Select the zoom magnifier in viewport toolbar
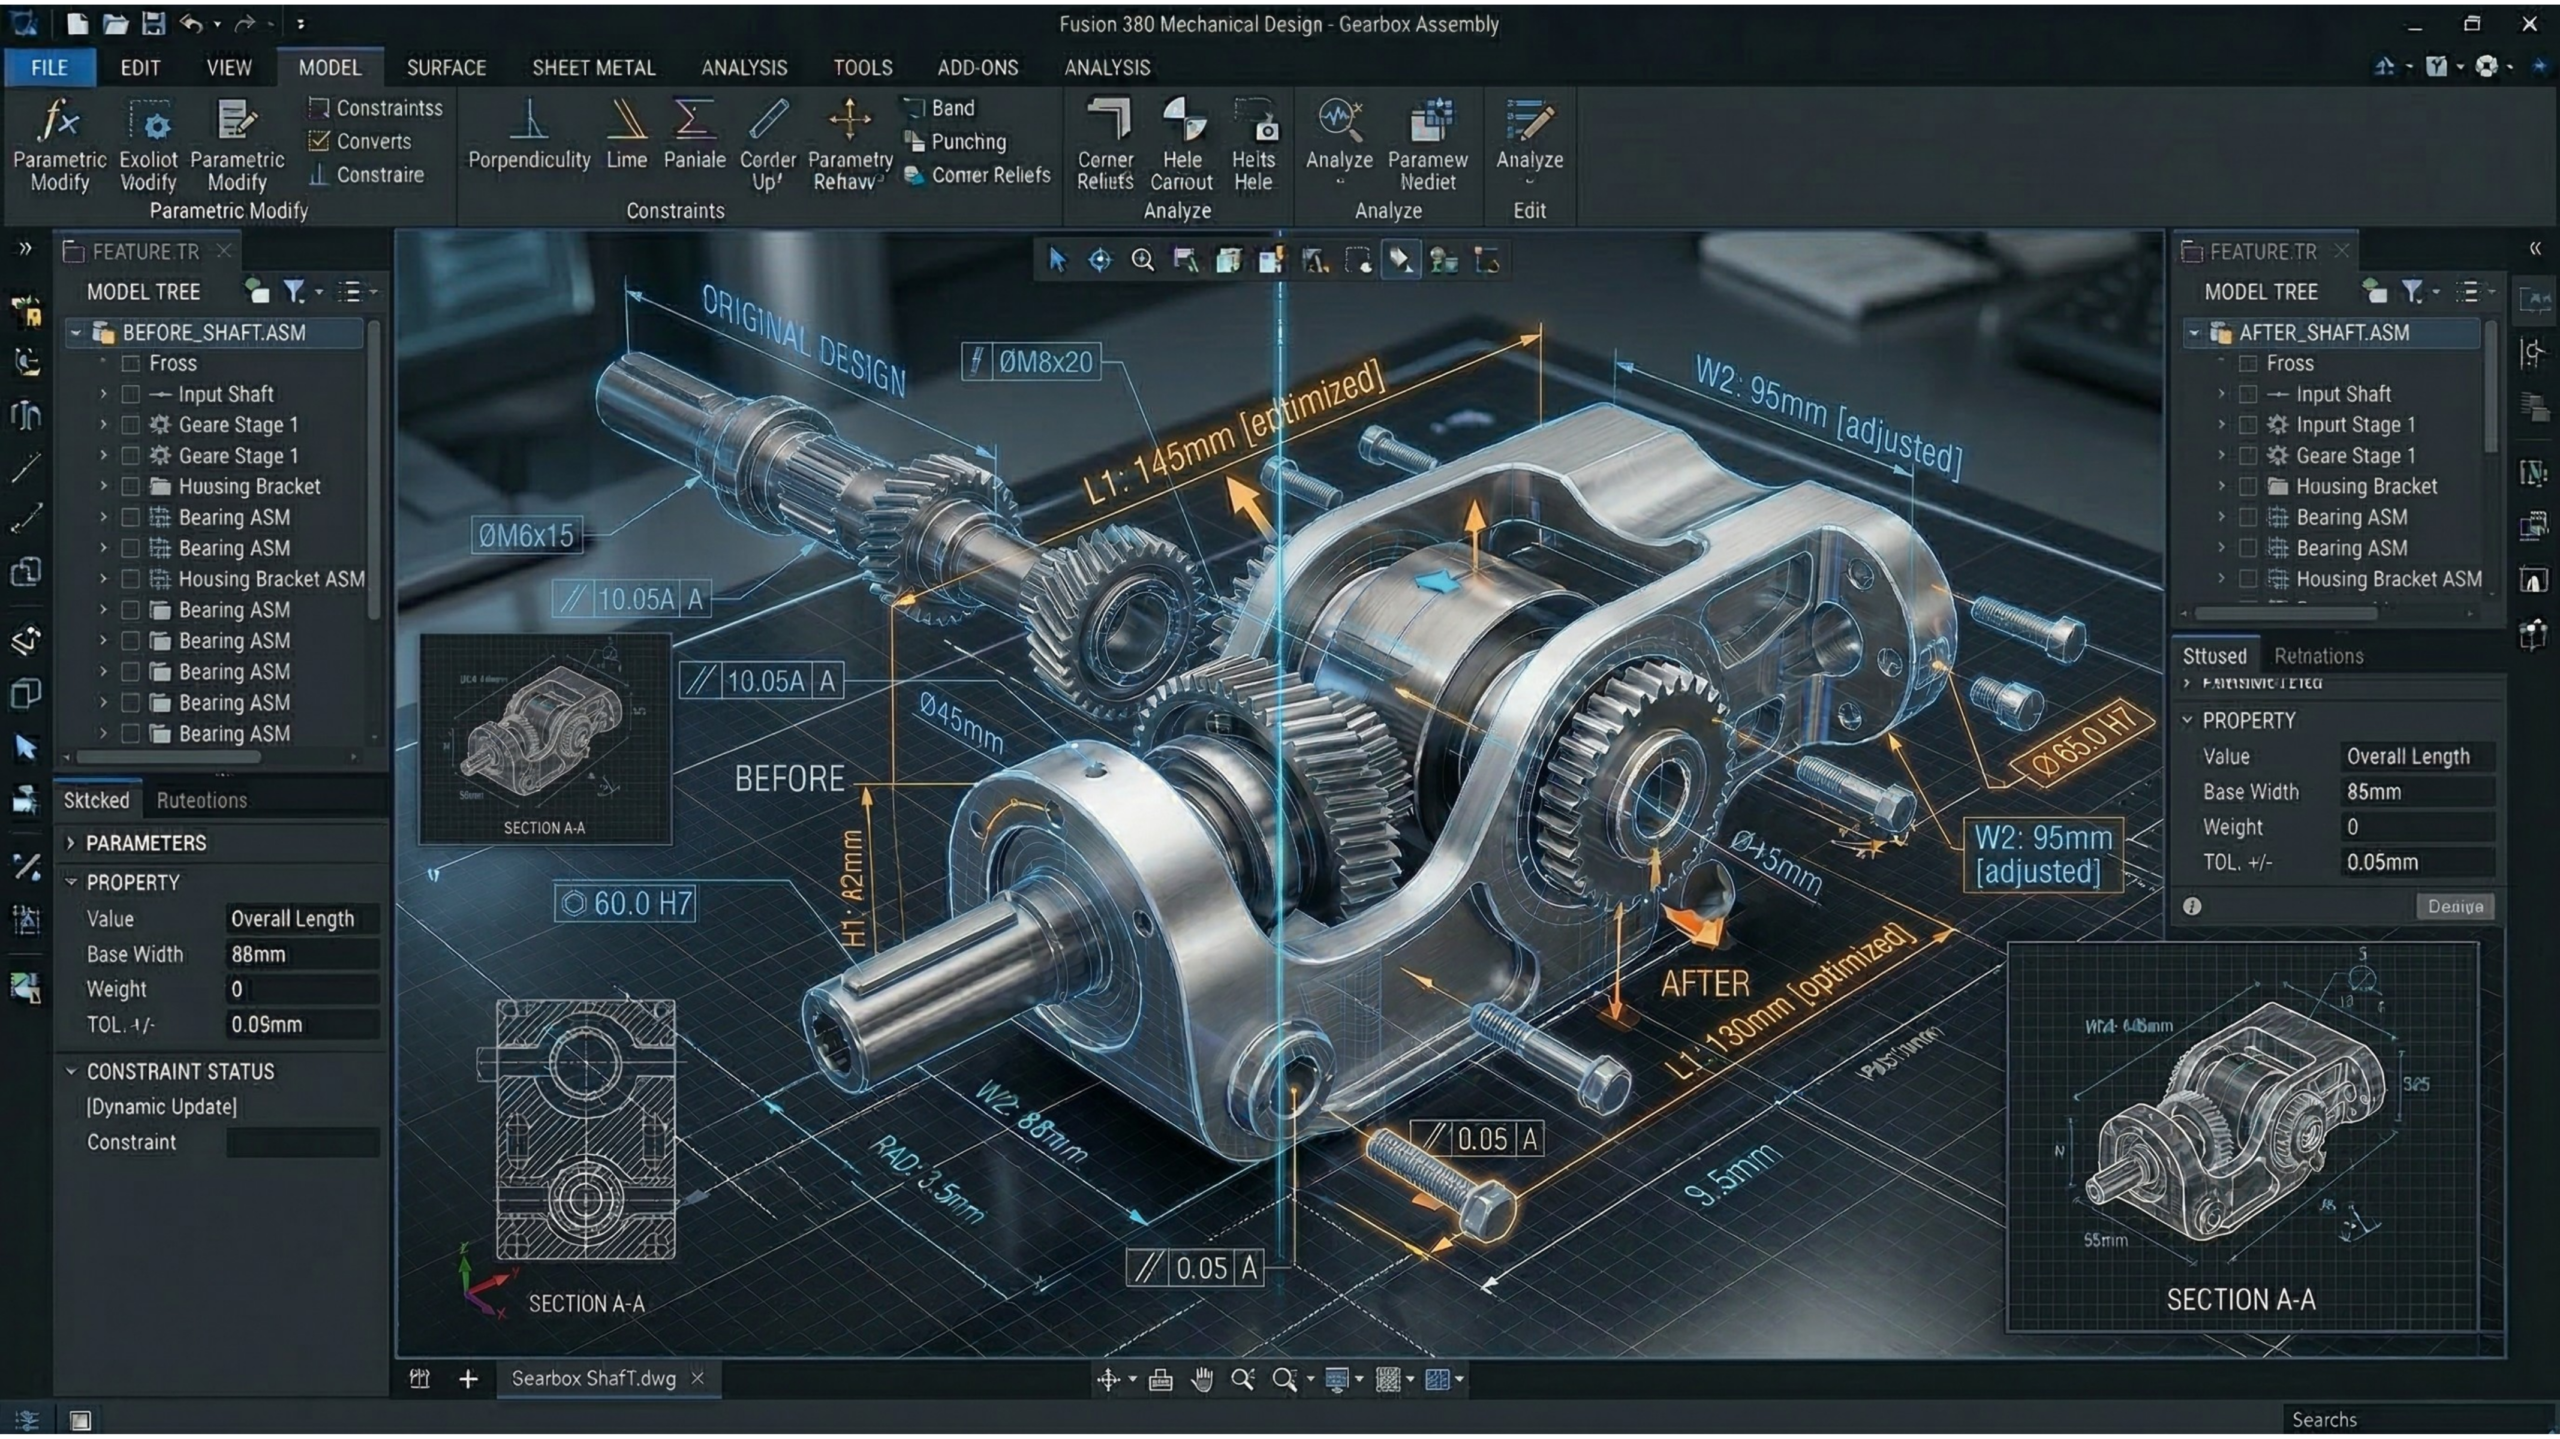 coord(1141,258)
